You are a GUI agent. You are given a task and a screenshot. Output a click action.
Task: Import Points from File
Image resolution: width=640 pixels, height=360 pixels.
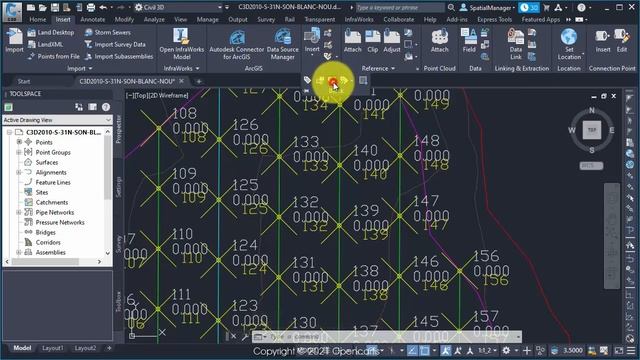pyautogui.click(x=53, y=56)
